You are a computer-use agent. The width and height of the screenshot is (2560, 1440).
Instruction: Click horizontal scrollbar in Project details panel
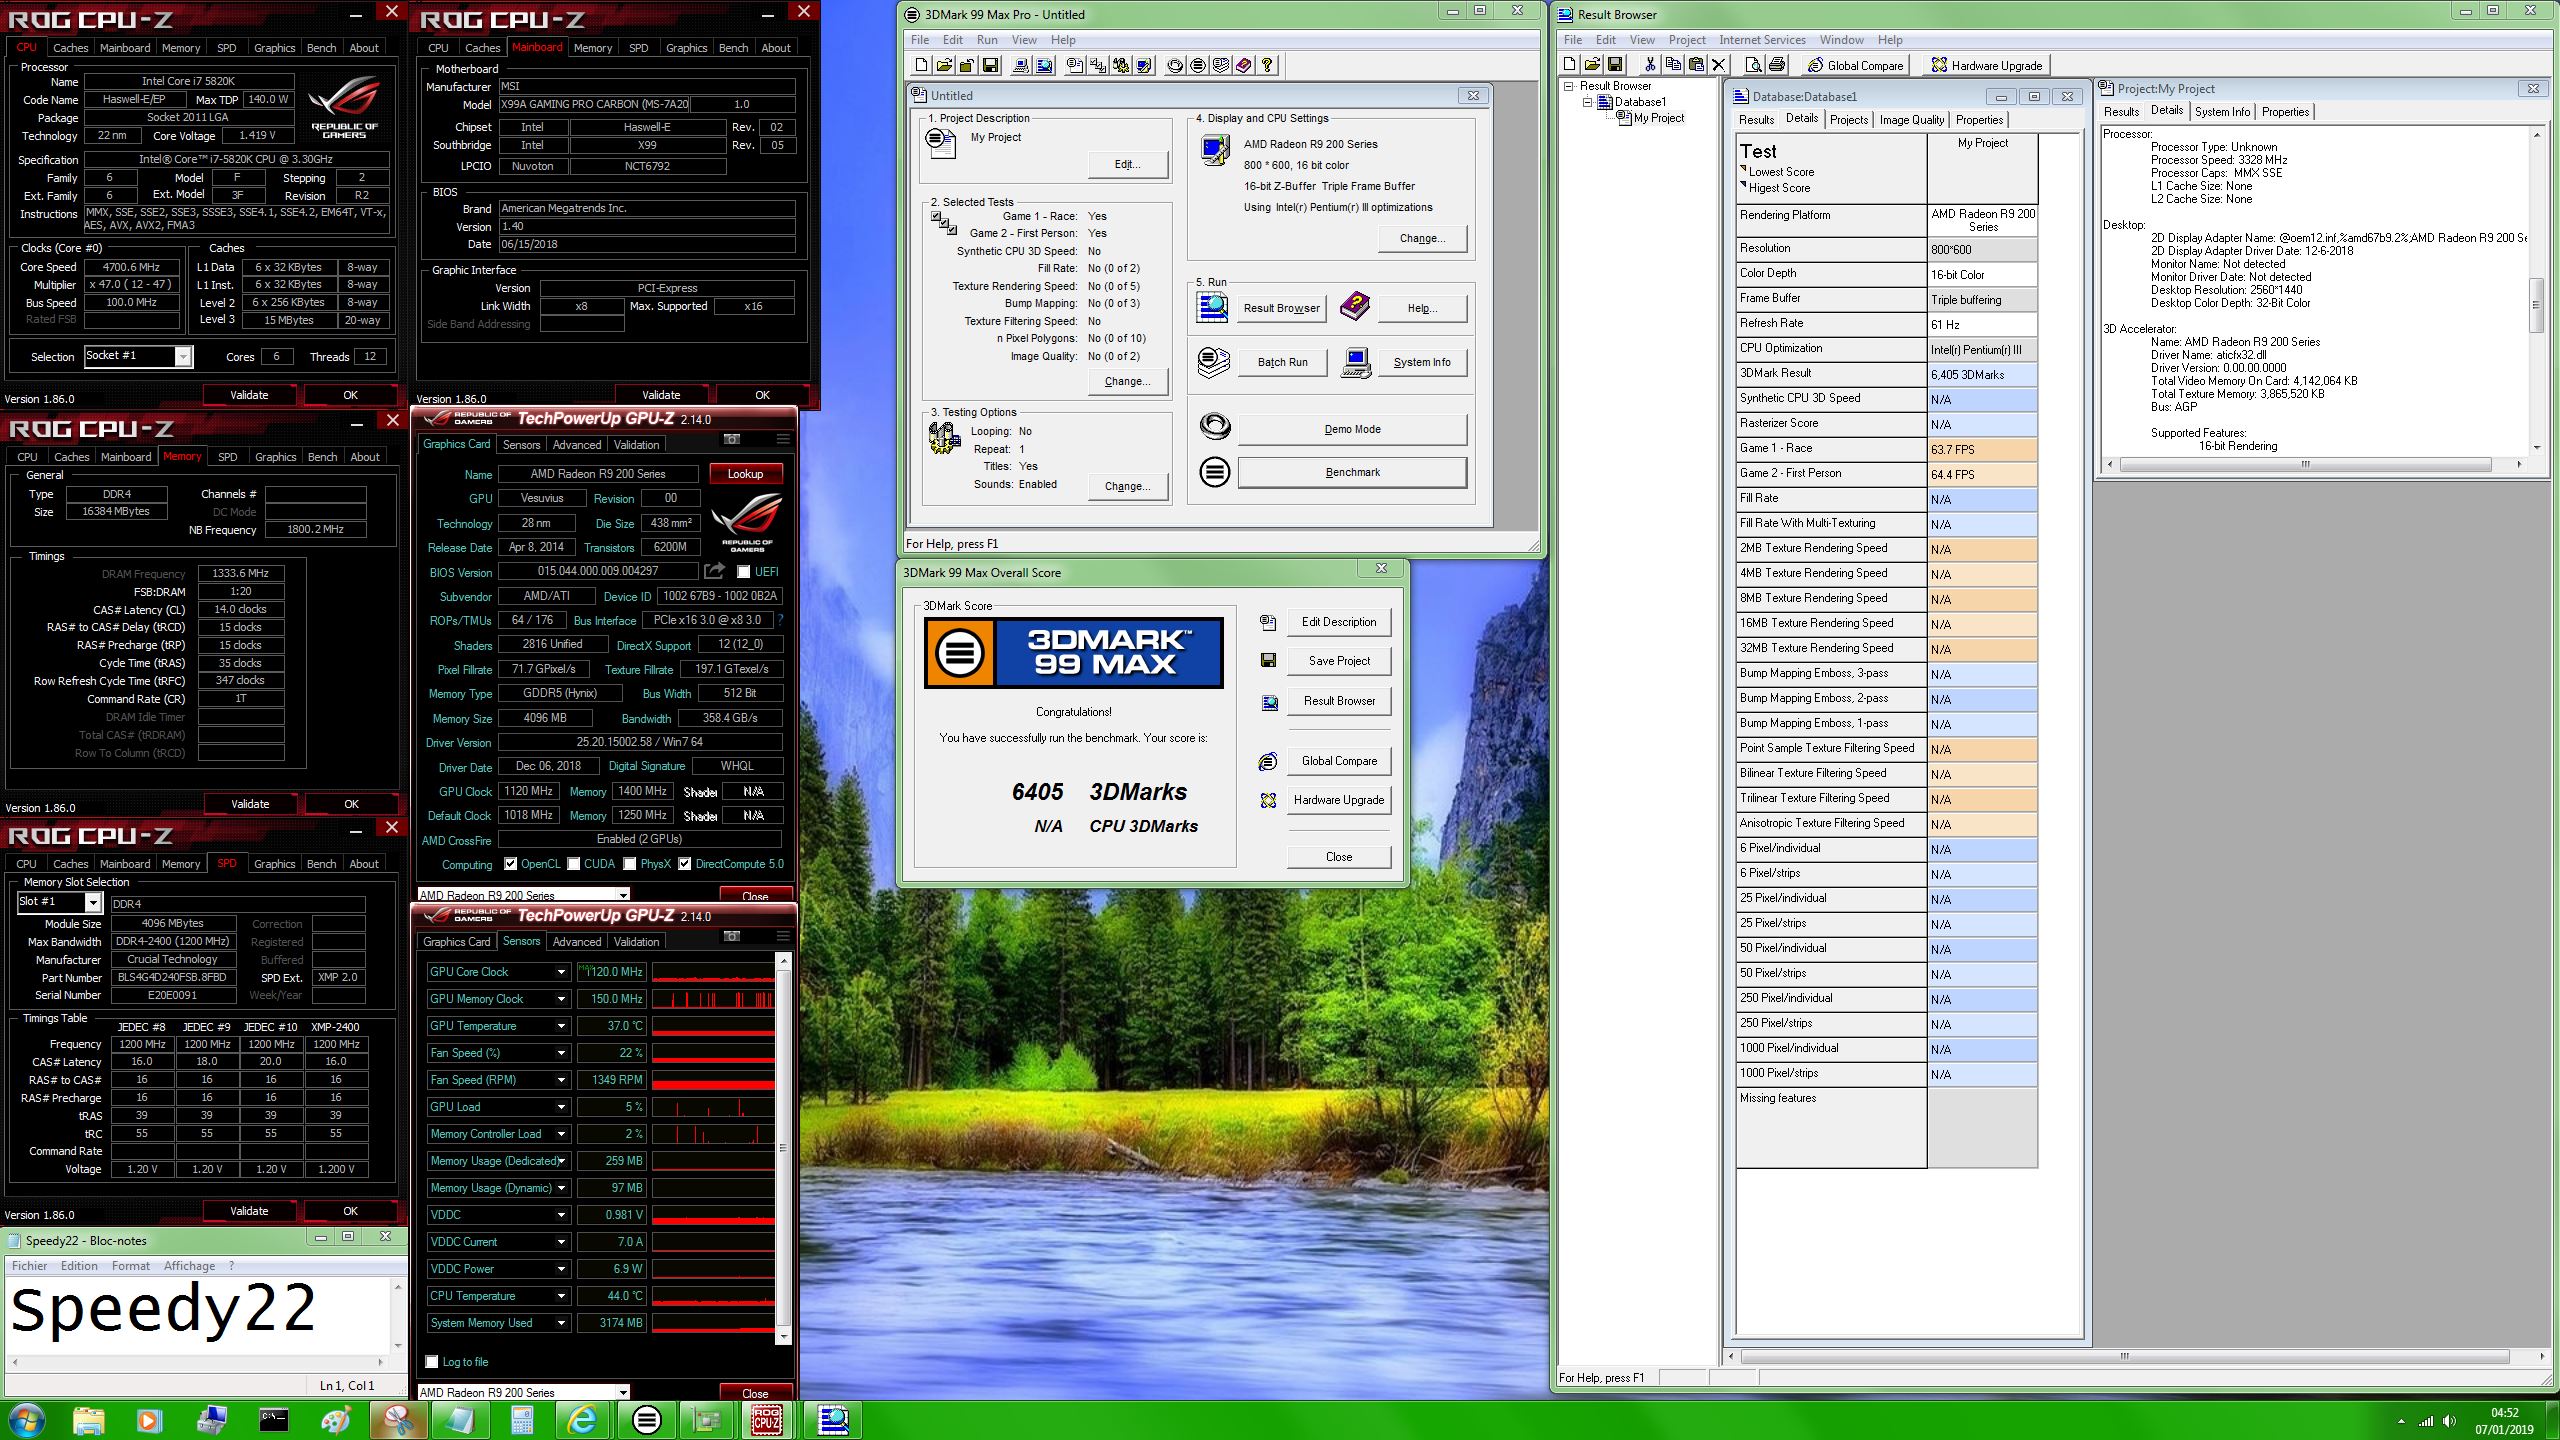click(2313, 464)
